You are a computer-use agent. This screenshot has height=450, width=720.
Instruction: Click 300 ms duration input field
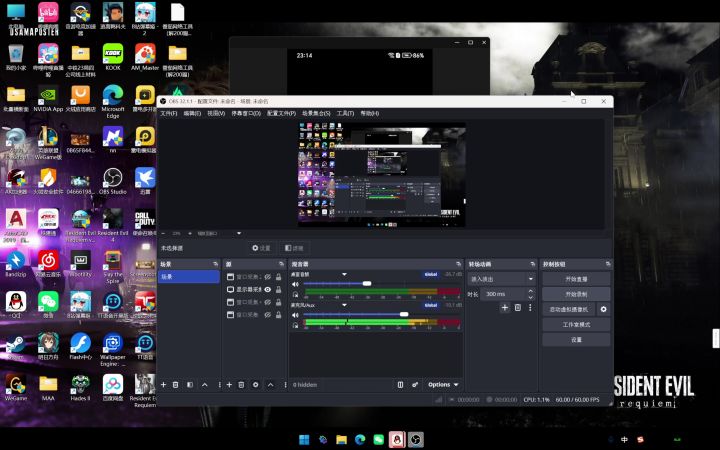point(503,294)
